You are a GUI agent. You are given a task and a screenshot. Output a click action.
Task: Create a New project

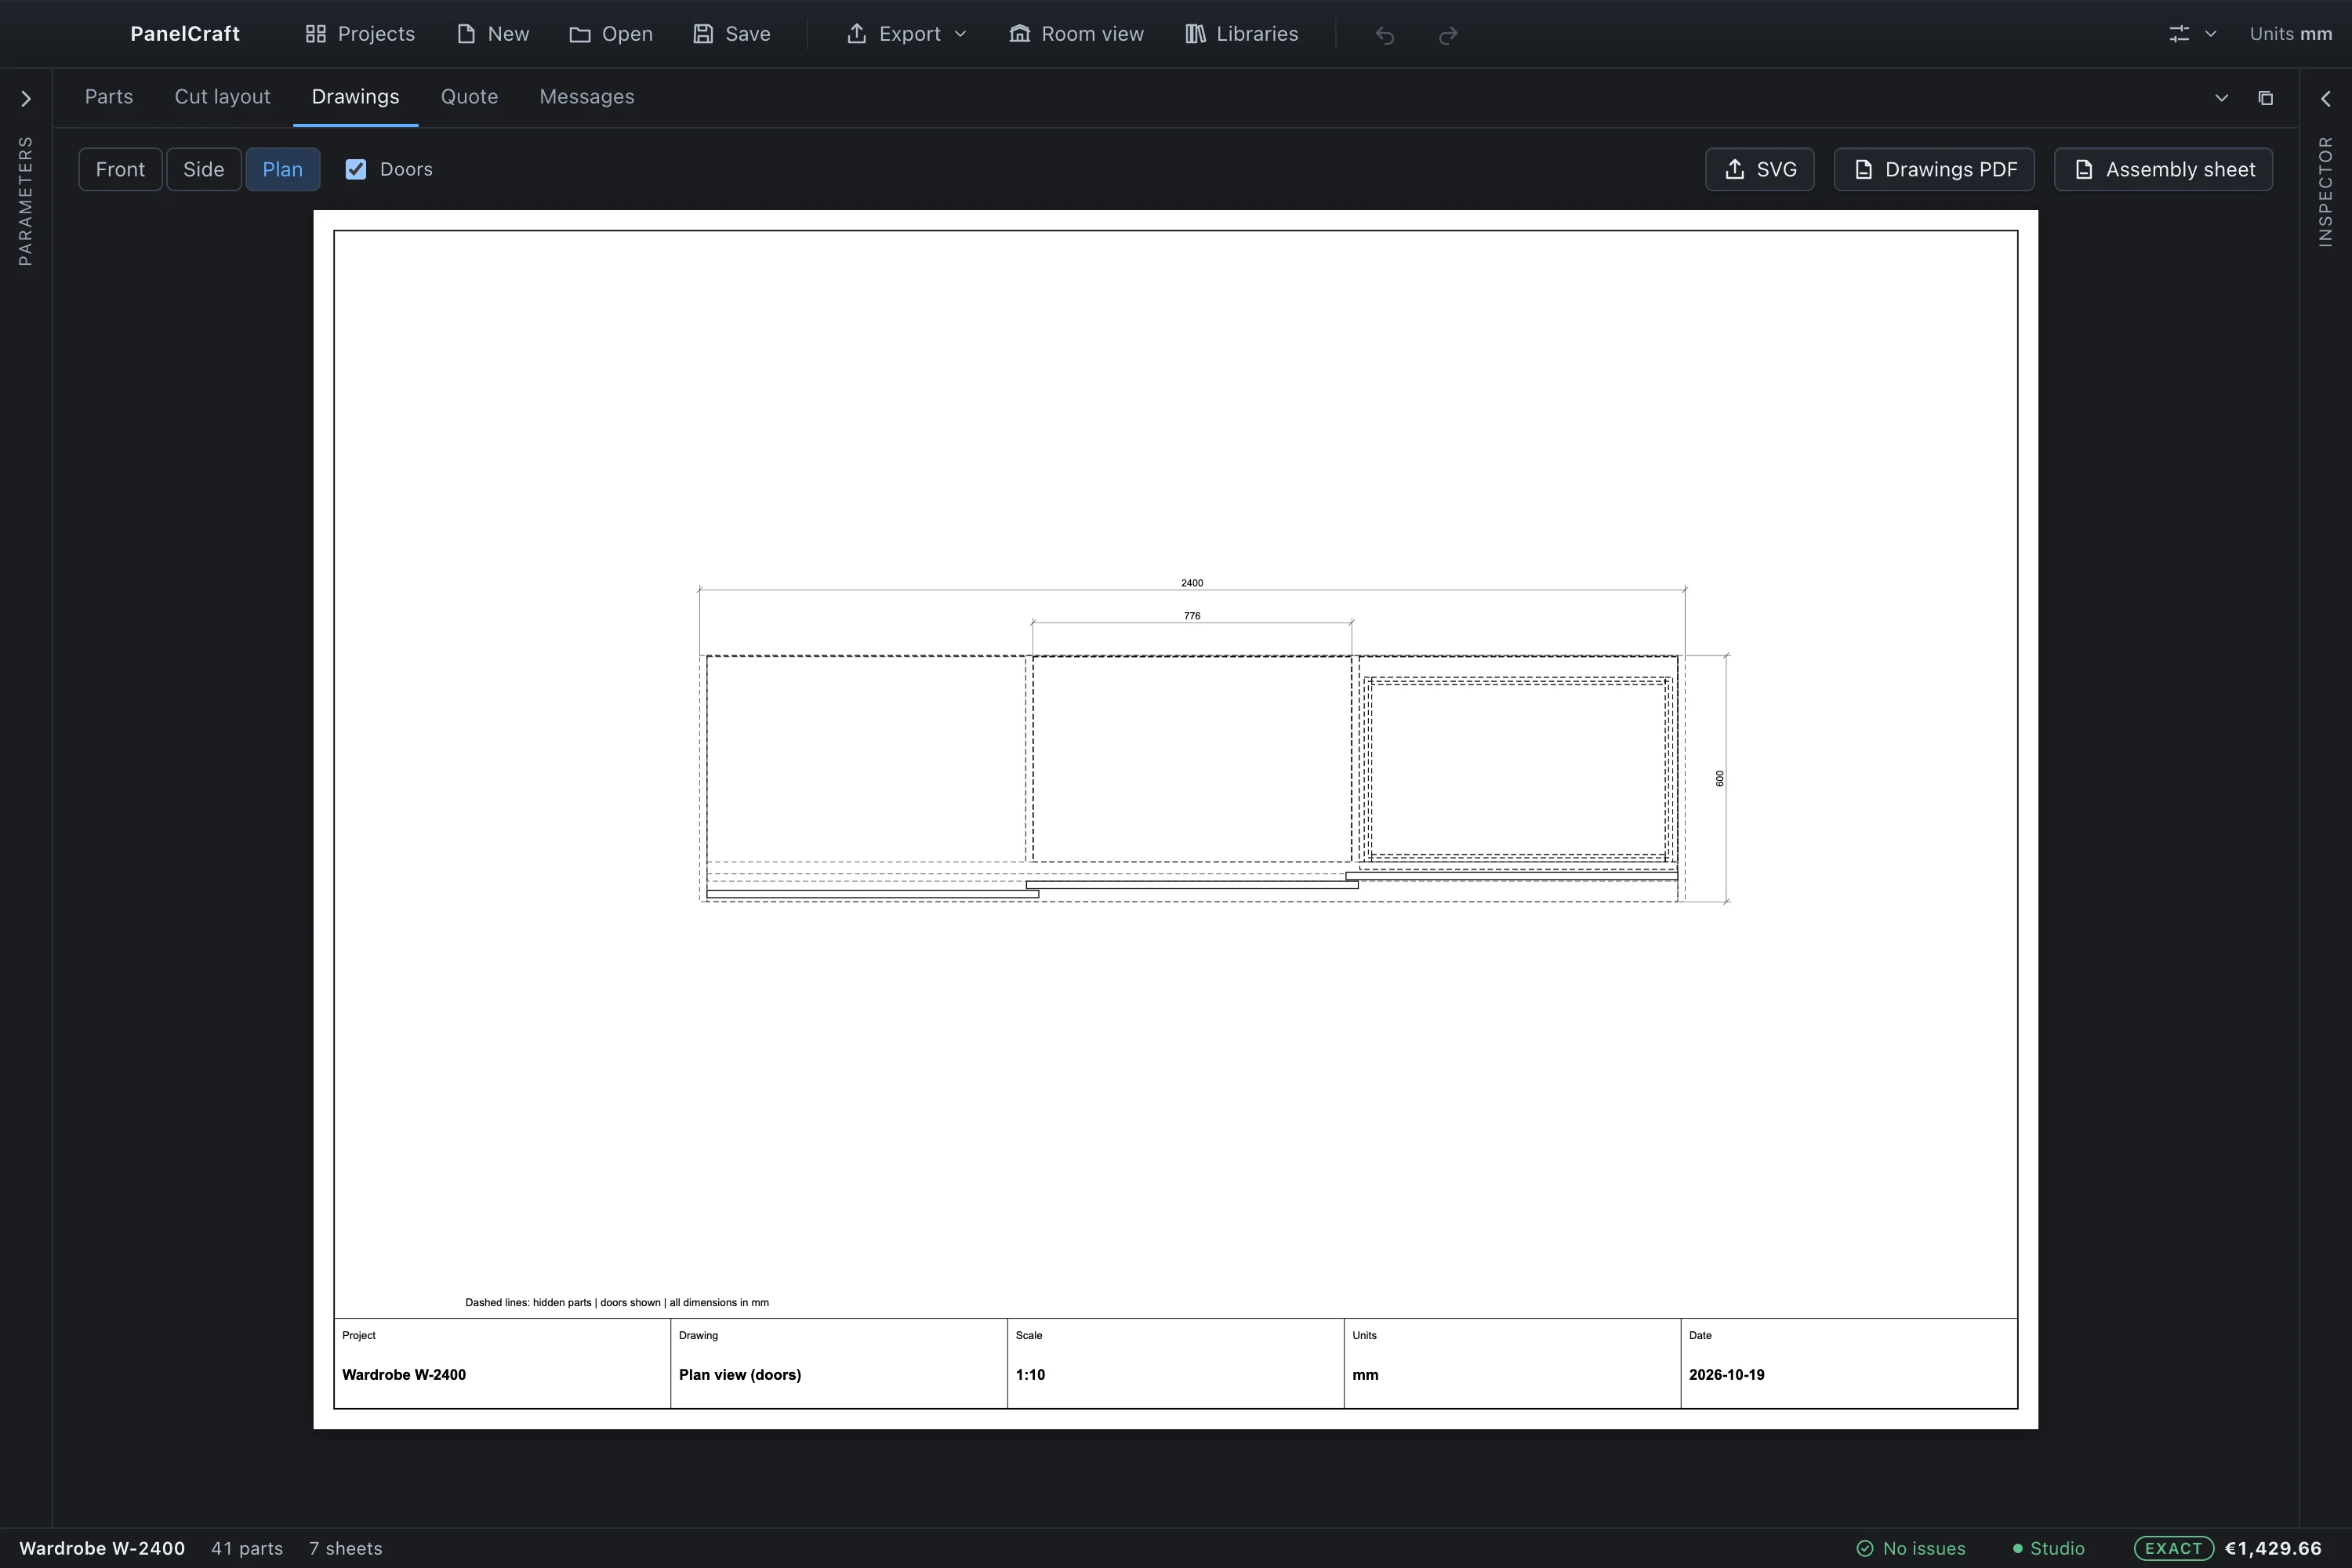[493, 34]
